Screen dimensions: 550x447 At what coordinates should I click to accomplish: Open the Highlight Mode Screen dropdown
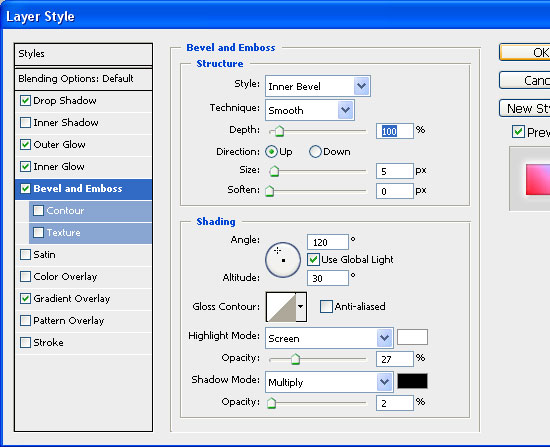coord(329,338)
